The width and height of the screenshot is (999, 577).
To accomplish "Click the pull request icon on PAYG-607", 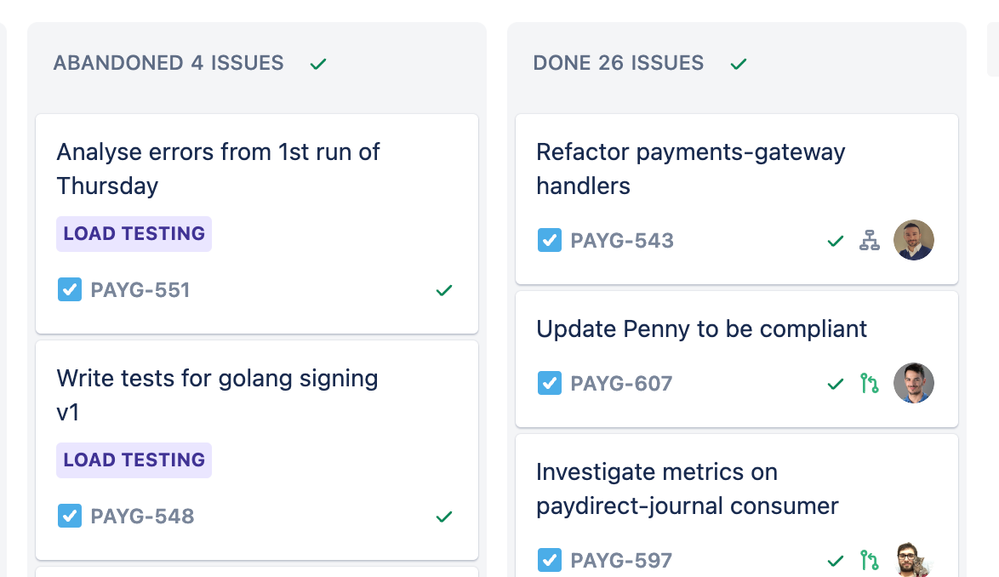I will click(869, 383).
